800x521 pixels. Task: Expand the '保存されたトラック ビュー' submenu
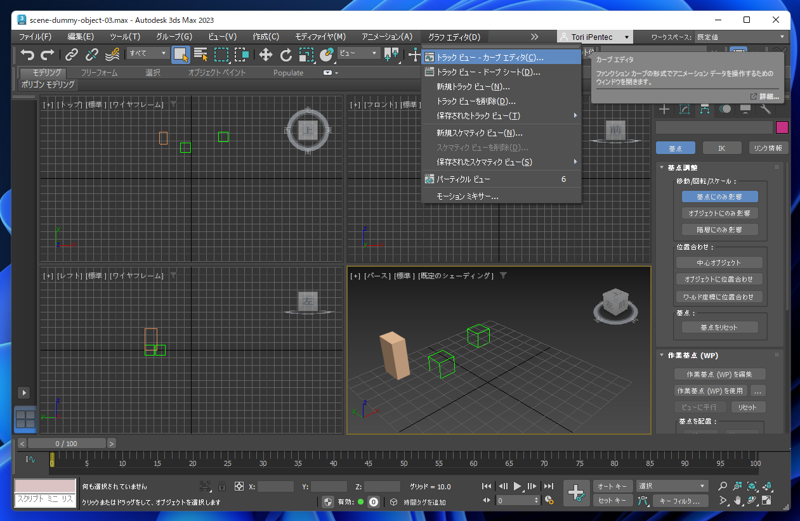point(502,116)
